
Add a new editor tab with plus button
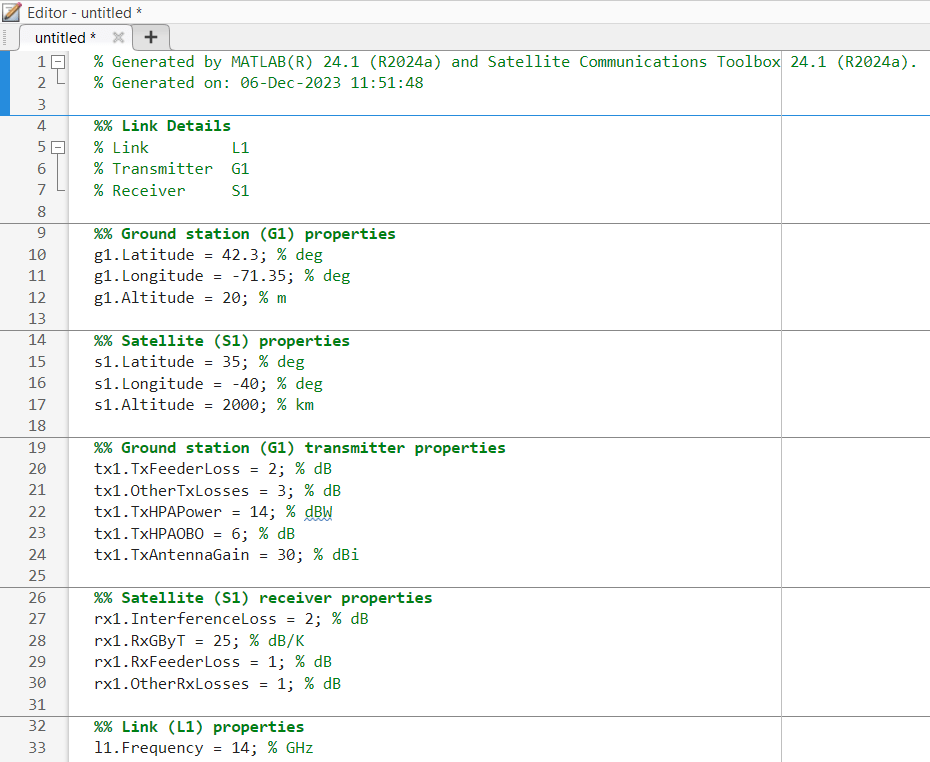pyautogui.click(x=151, y=38)
